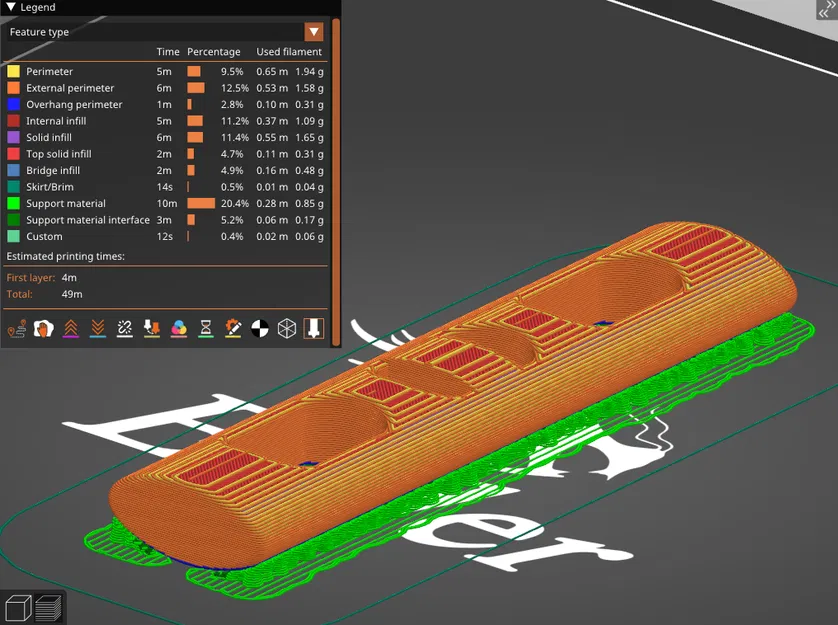The image size is (838, 625).
Task: Switch to 3D editor view cube icon
Action: click(17, 608)
